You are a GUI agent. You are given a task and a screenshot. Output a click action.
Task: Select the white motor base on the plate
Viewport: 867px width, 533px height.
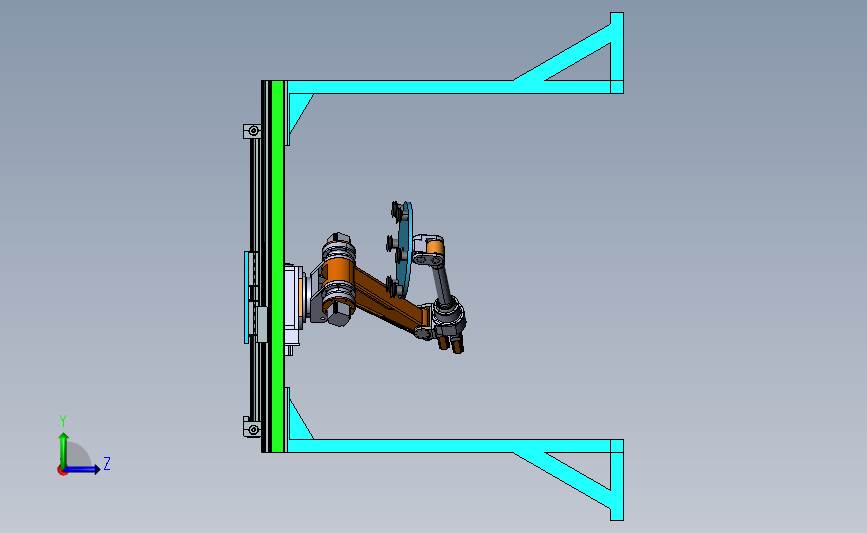[x=294, y=305]
